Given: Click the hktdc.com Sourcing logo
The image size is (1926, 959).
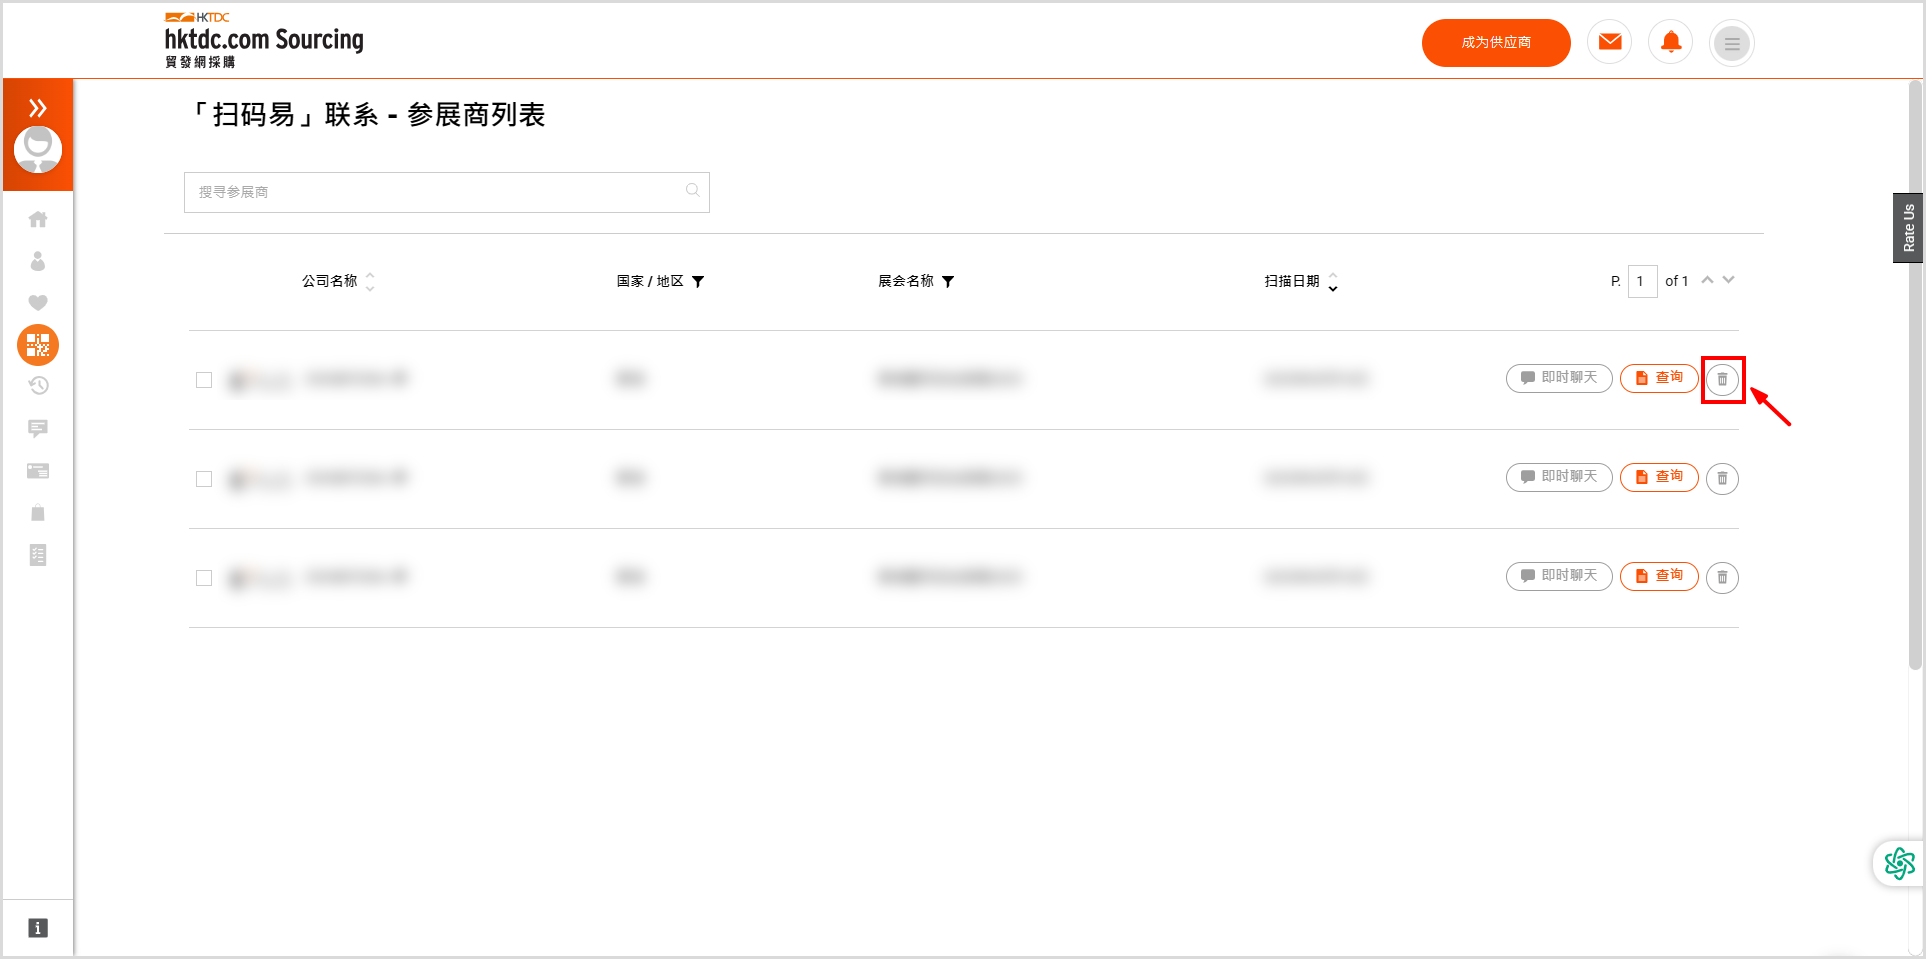Looking at the screenshot, I should point(264,40).
